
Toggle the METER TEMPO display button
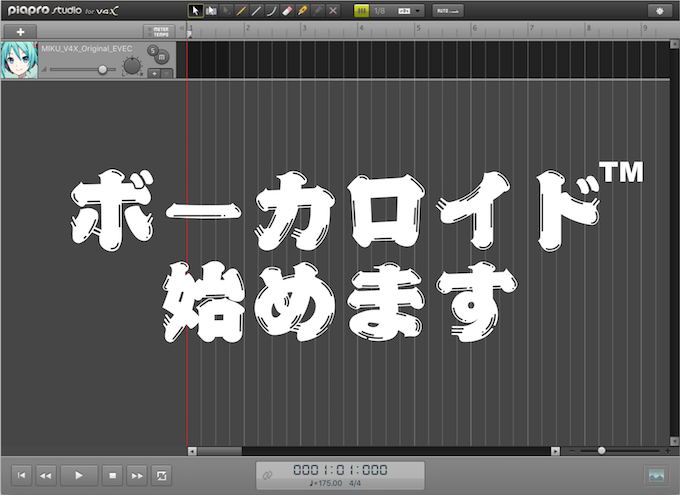[x=159, y=32]
